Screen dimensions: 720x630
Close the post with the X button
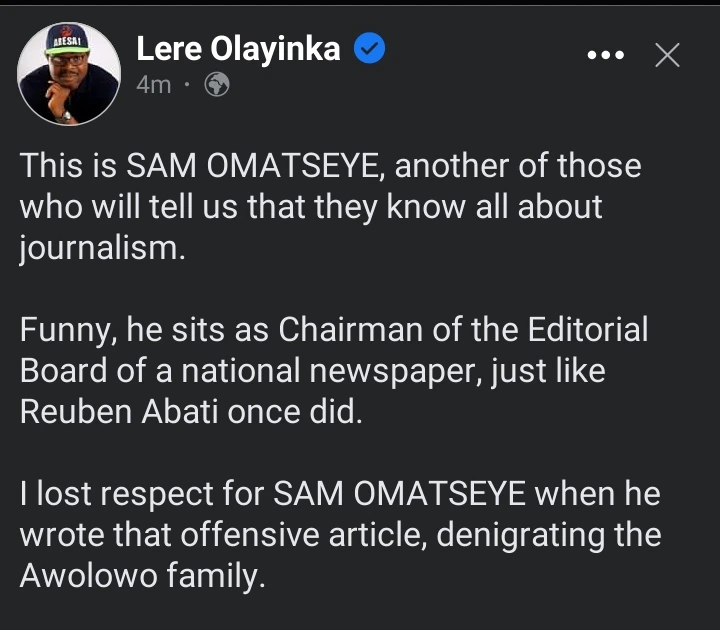[x=667, y=56]
